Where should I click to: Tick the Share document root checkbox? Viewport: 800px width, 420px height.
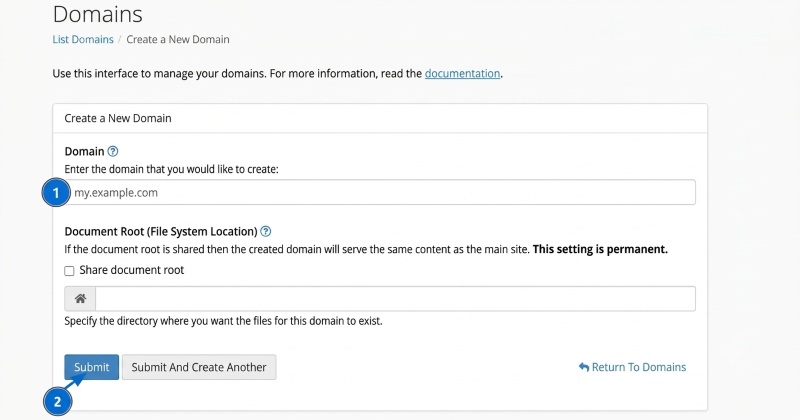pos(69,271)
